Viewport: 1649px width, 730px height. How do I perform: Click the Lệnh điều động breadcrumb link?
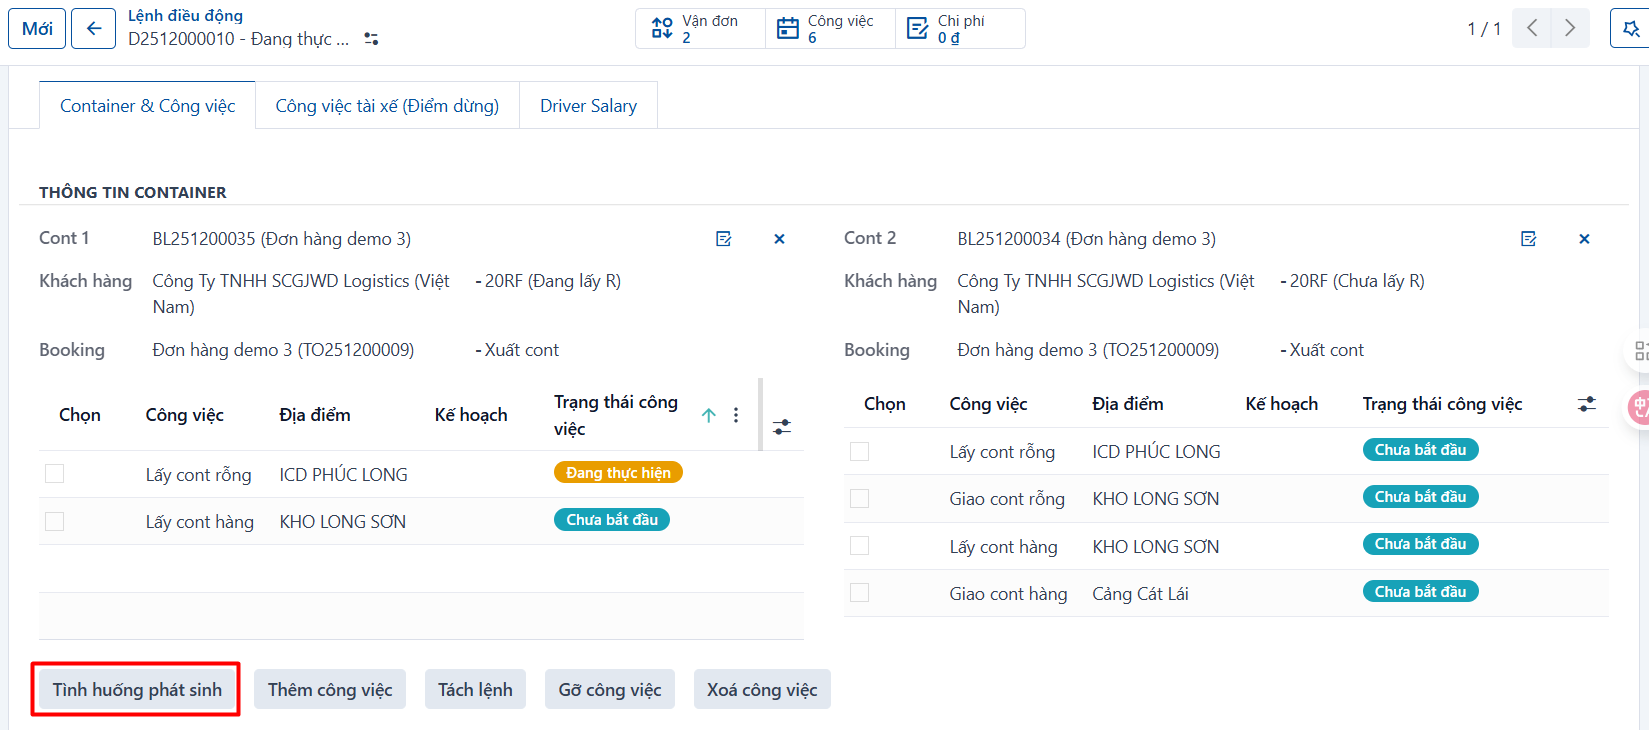pyautogui.click(x=185, y=16)
